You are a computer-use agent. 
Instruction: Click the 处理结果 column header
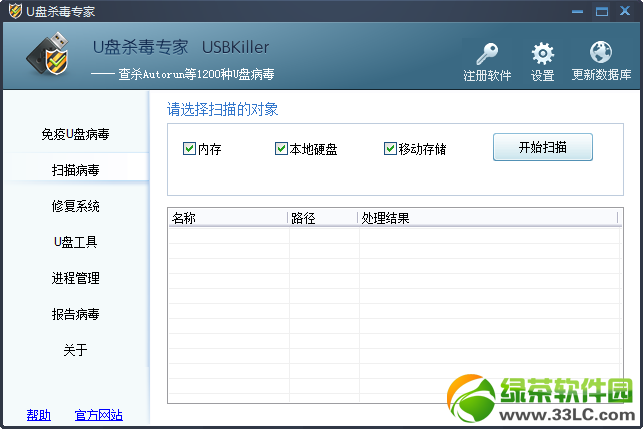[488, 218]
